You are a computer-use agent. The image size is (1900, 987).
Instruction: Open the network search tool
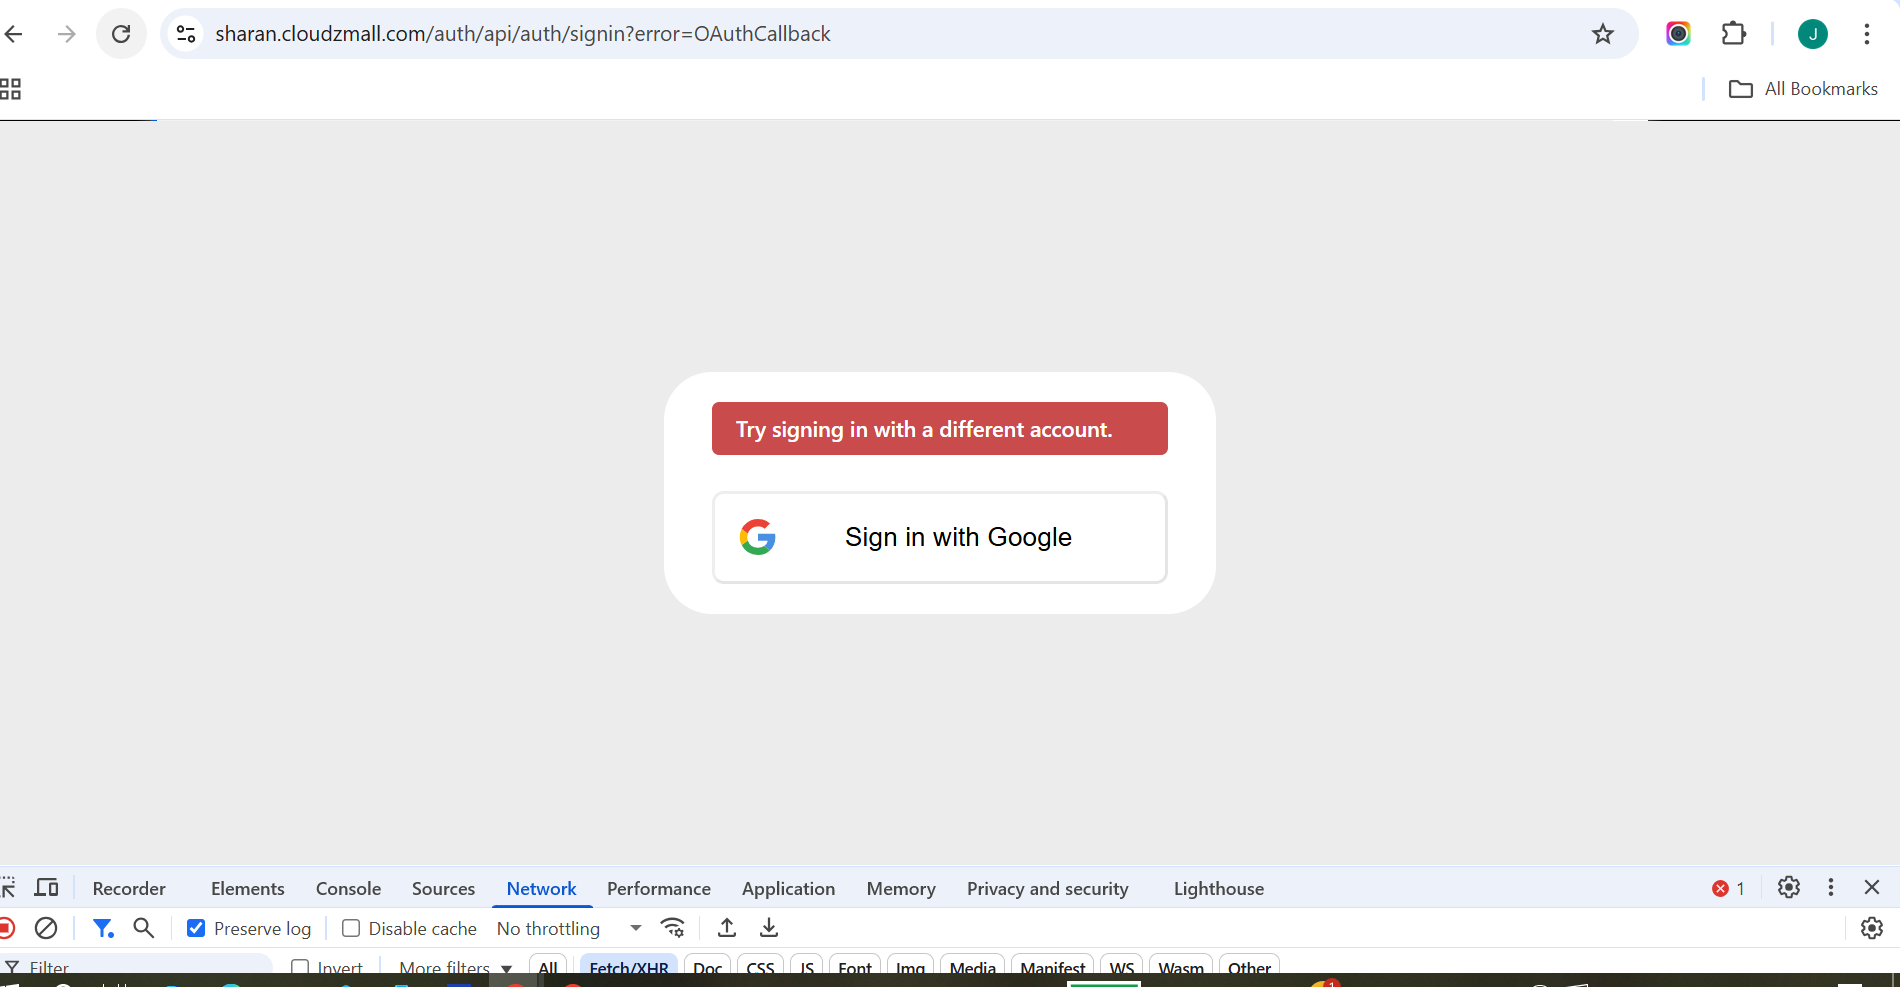[144, 928]
